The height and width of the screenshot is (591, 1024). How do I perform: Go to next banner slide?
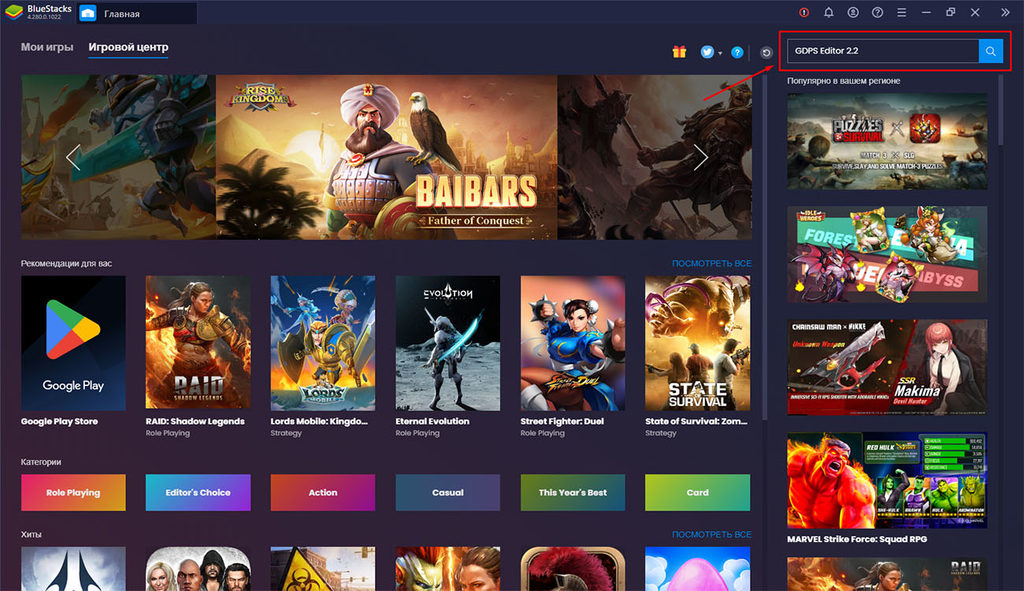(700, 157)
